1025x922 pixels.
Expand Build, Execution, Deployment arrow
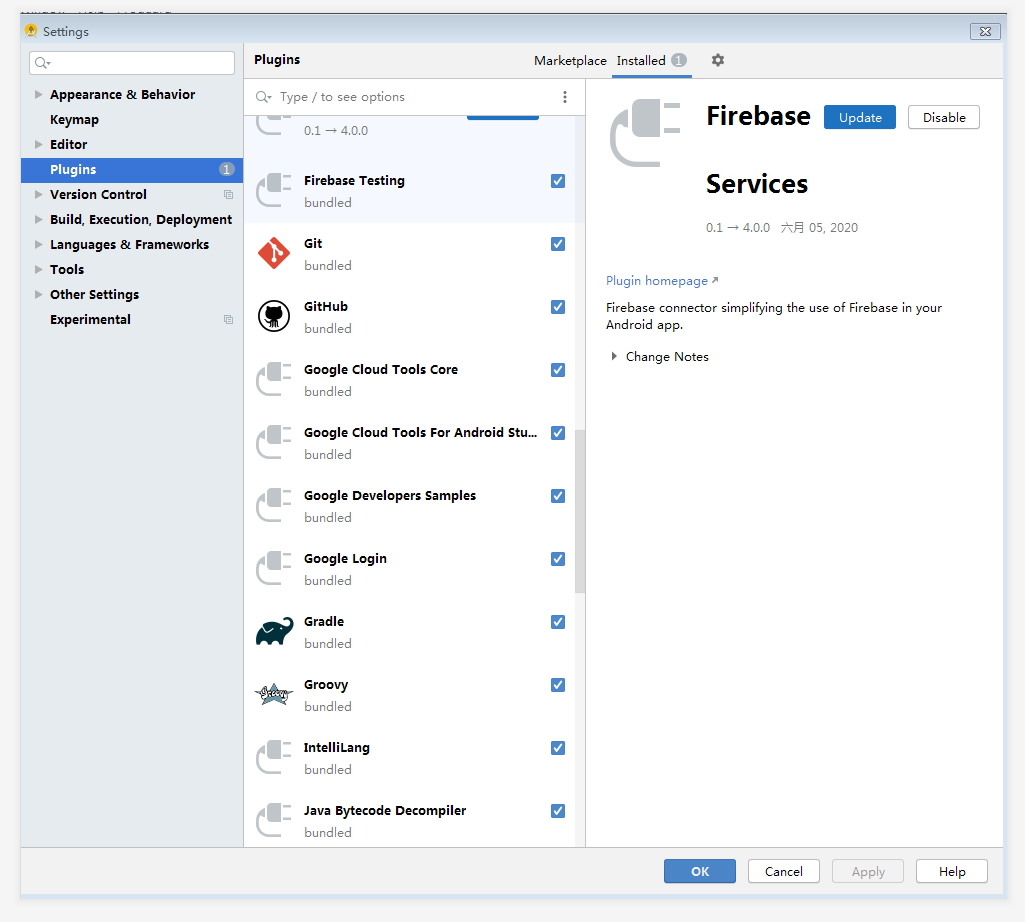(39, 220)
